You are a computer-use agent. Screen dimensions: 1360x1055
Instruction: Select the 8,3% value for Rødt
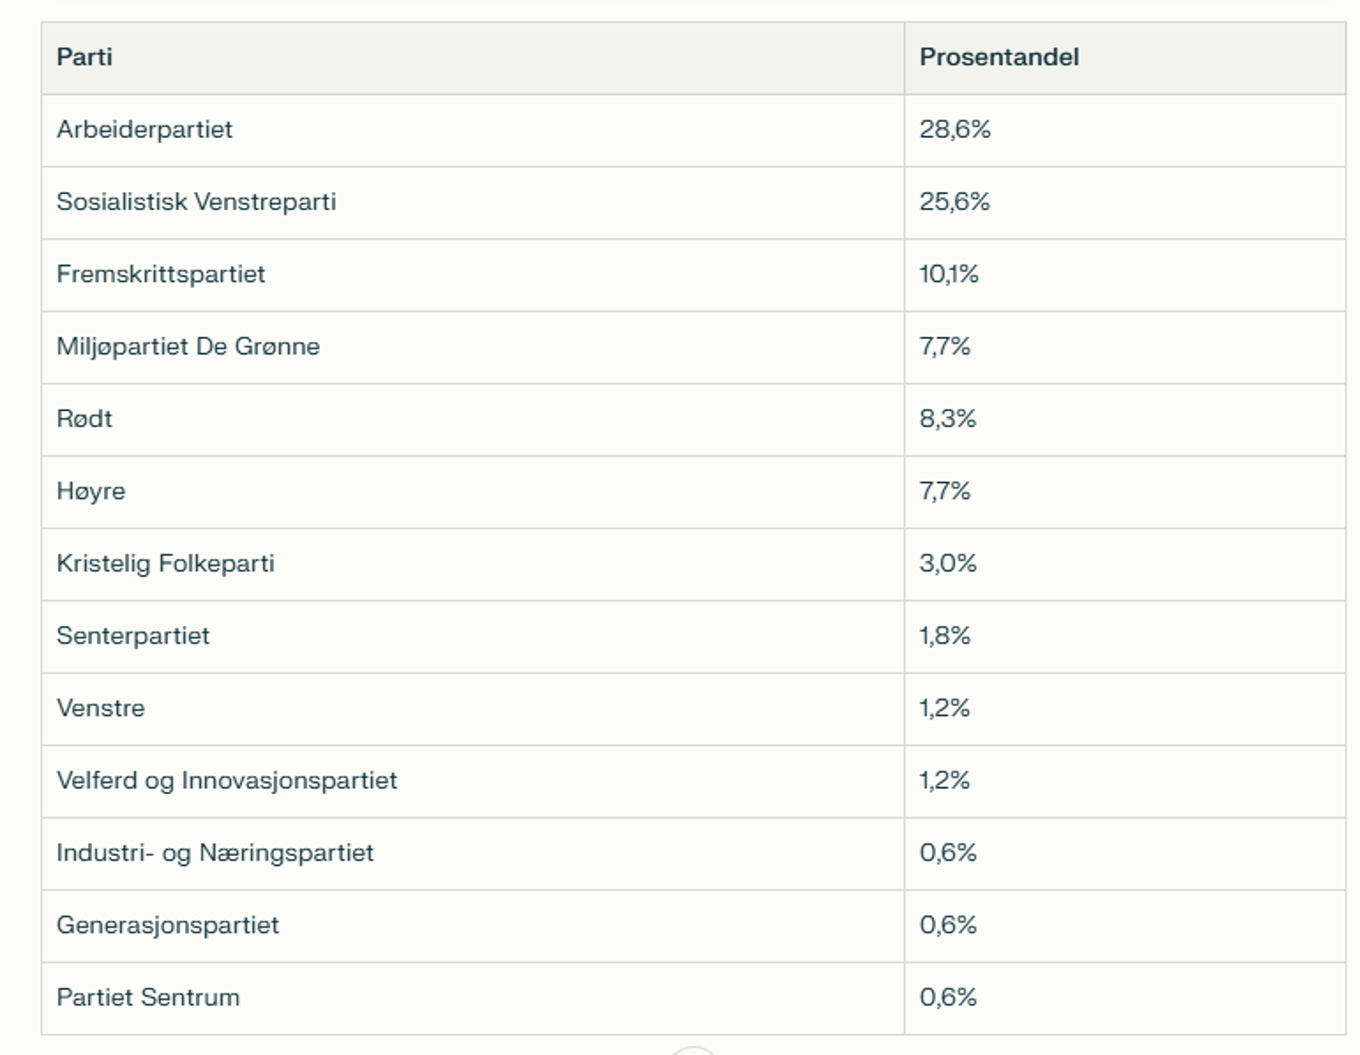point(948,419)
